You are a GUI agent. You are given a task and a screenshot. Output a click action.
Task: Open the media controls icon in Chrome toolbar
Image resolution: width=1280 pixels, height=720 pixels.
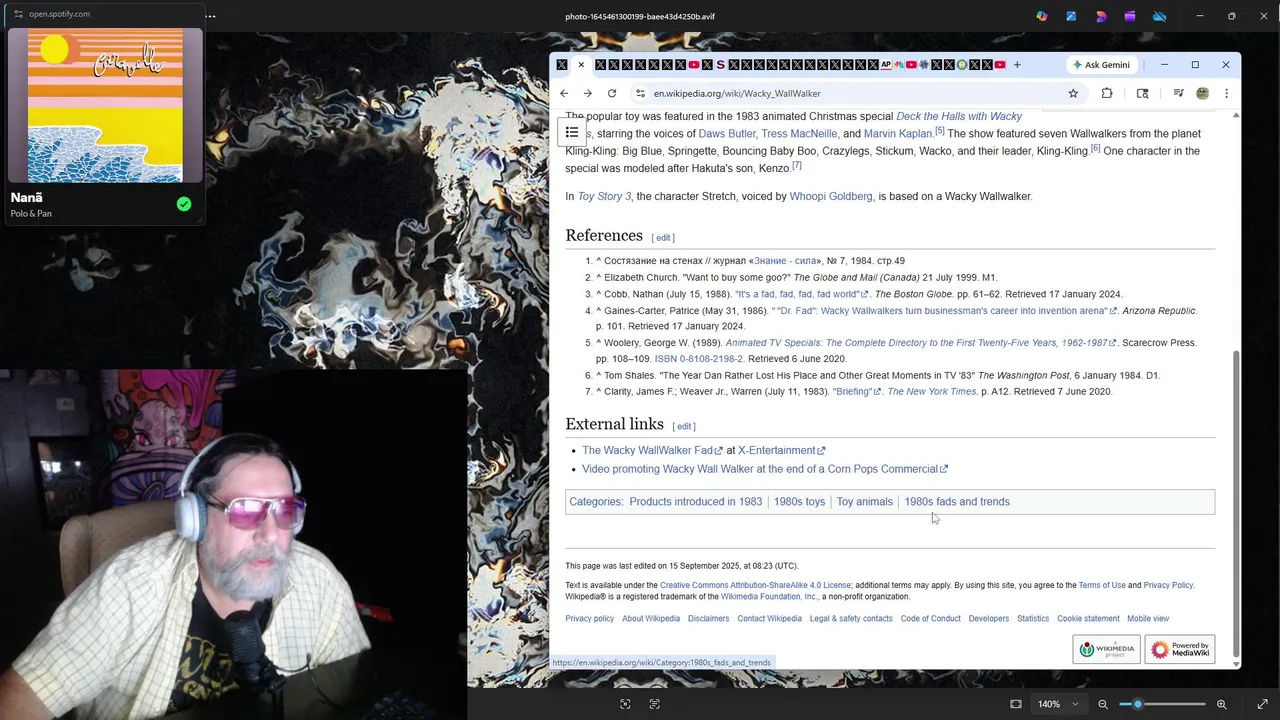[1178, 93]
